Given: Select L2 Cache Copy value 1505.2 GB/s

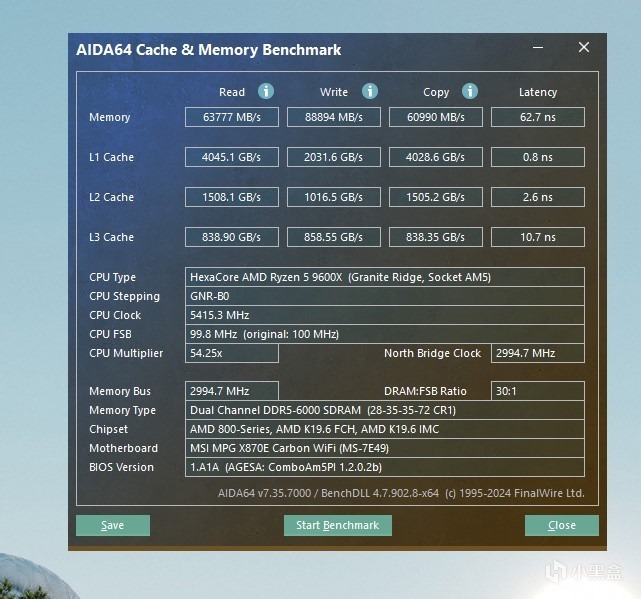Looking at the screenshot, I should point(436,197).
